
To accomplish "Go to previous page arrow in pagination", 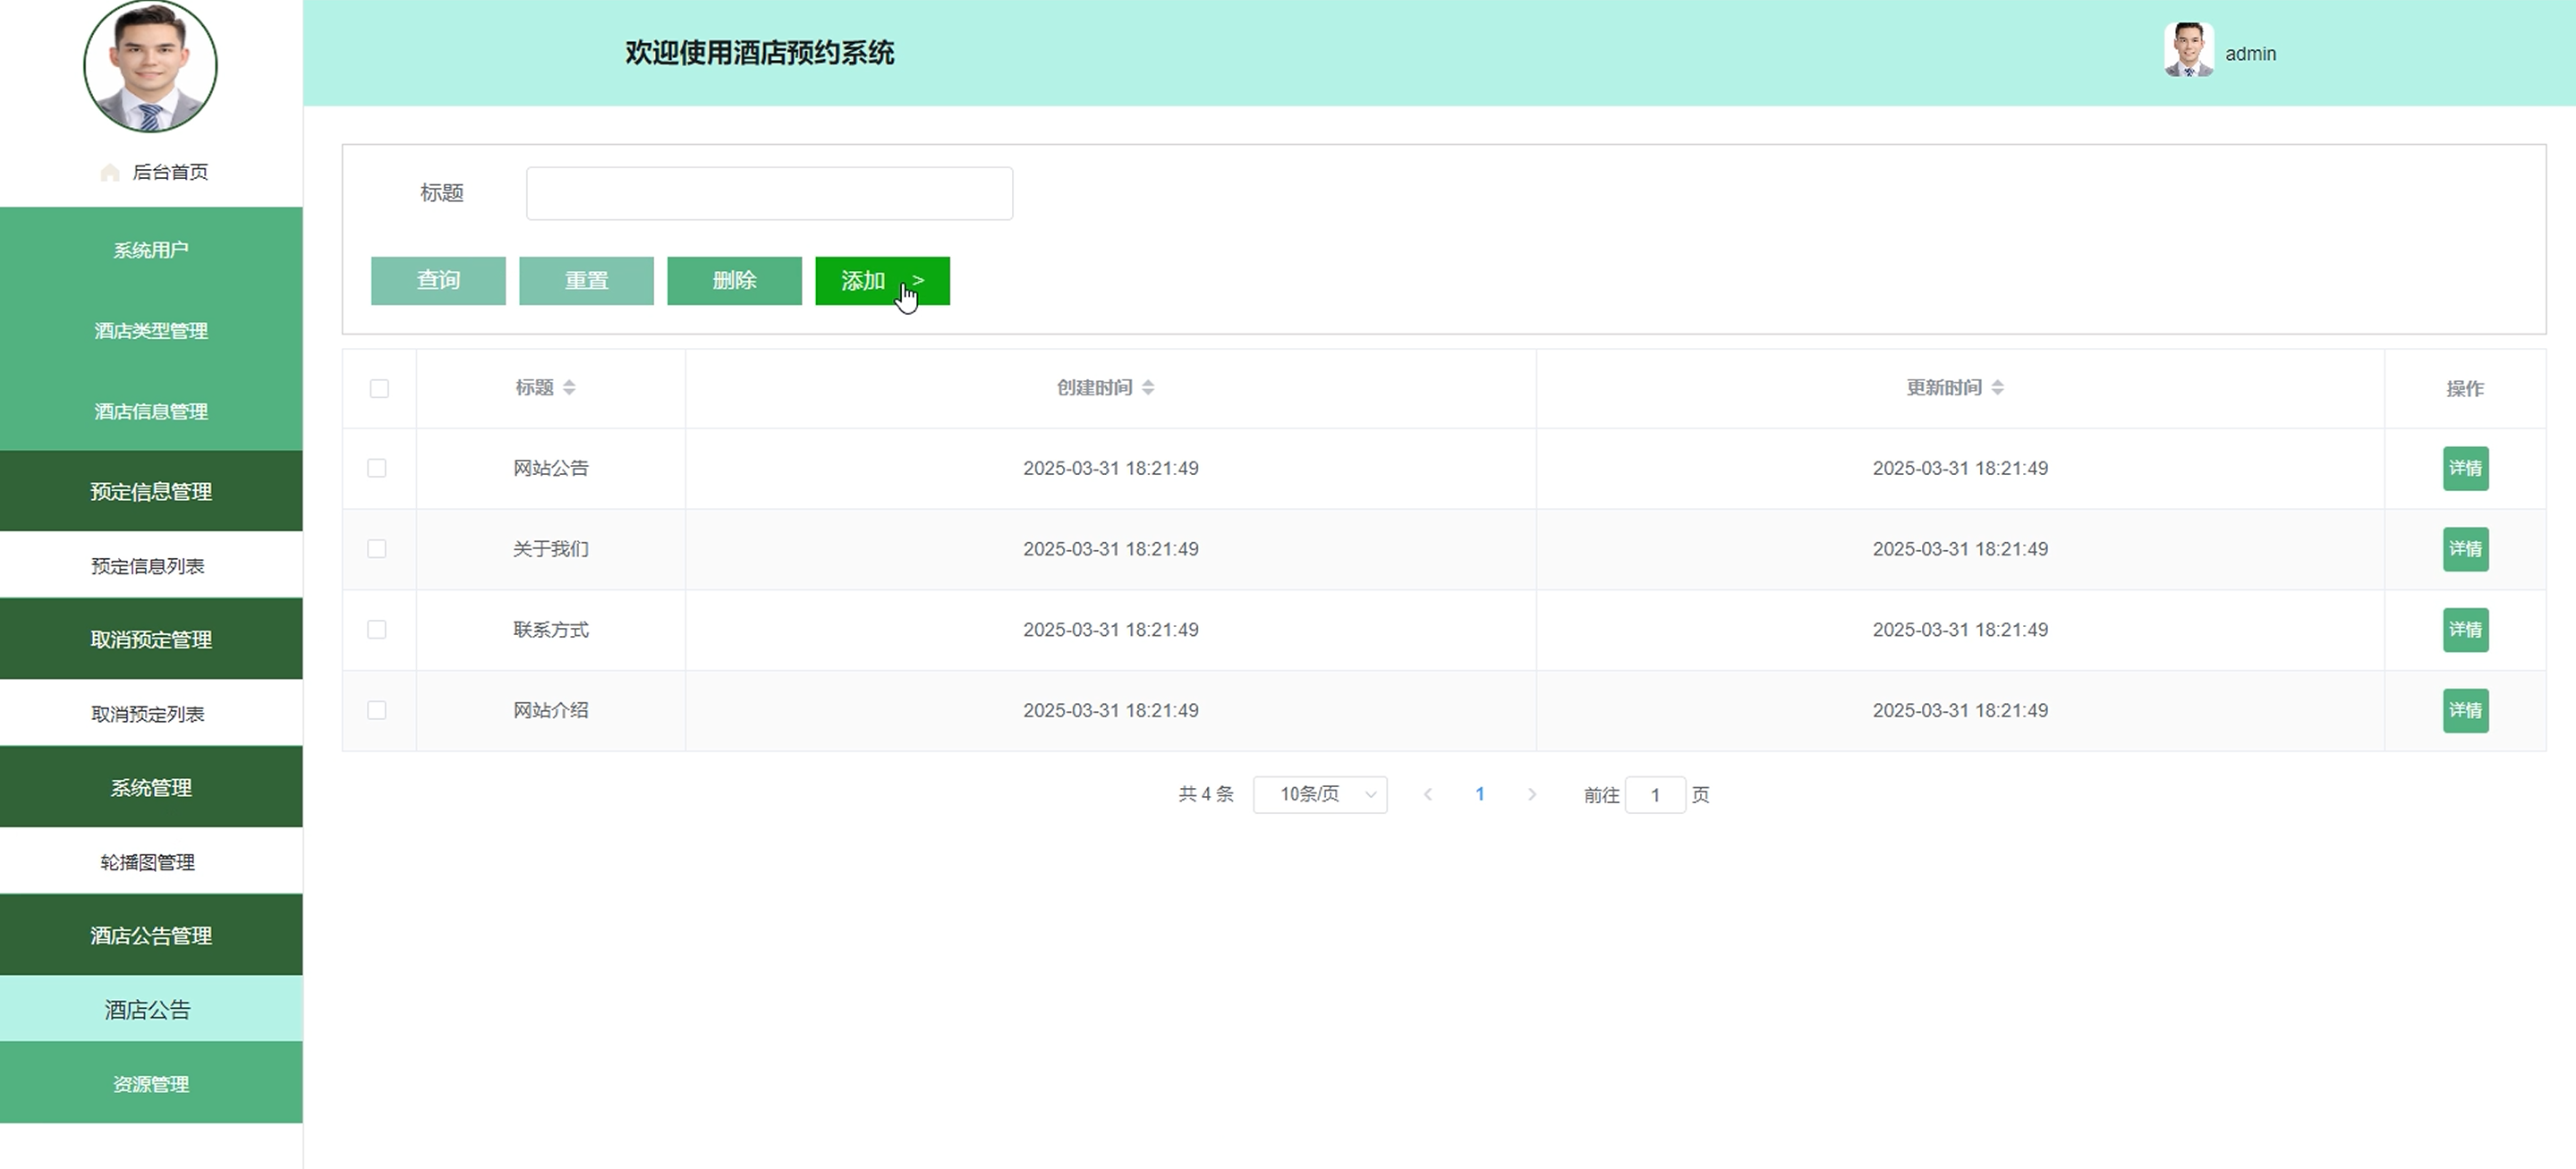I will coord(1428,795).
